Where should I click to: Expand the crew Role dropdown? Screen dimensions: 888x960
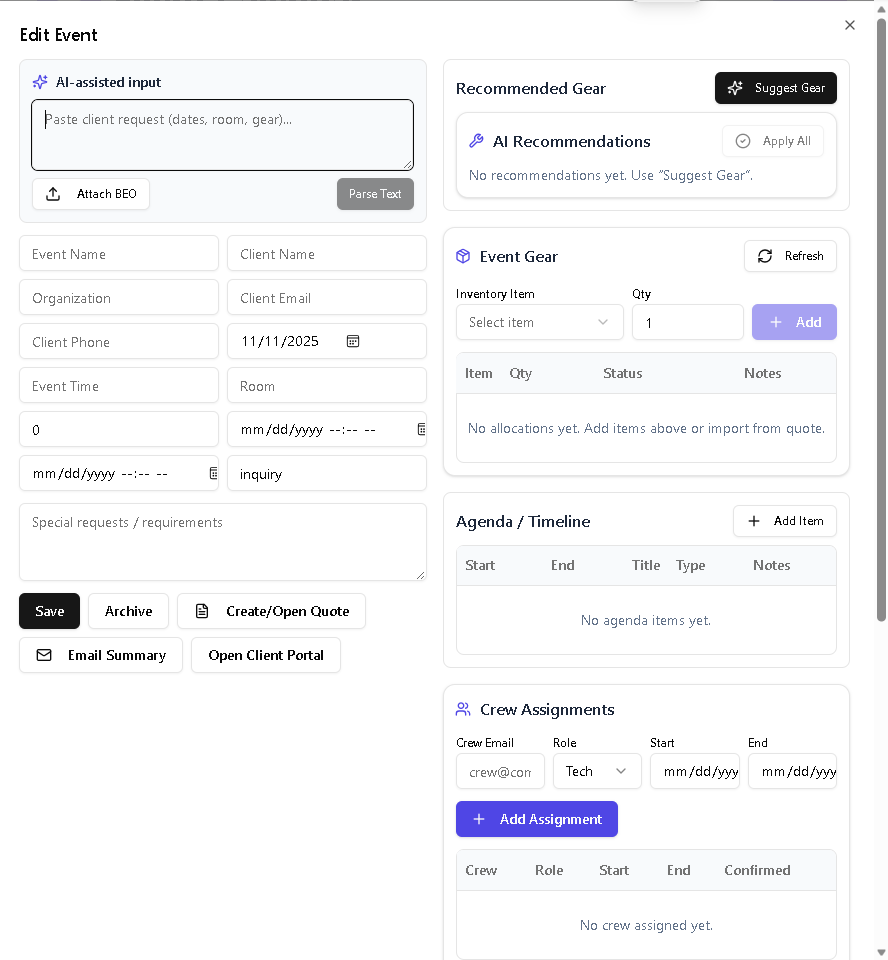pos(596,771)
